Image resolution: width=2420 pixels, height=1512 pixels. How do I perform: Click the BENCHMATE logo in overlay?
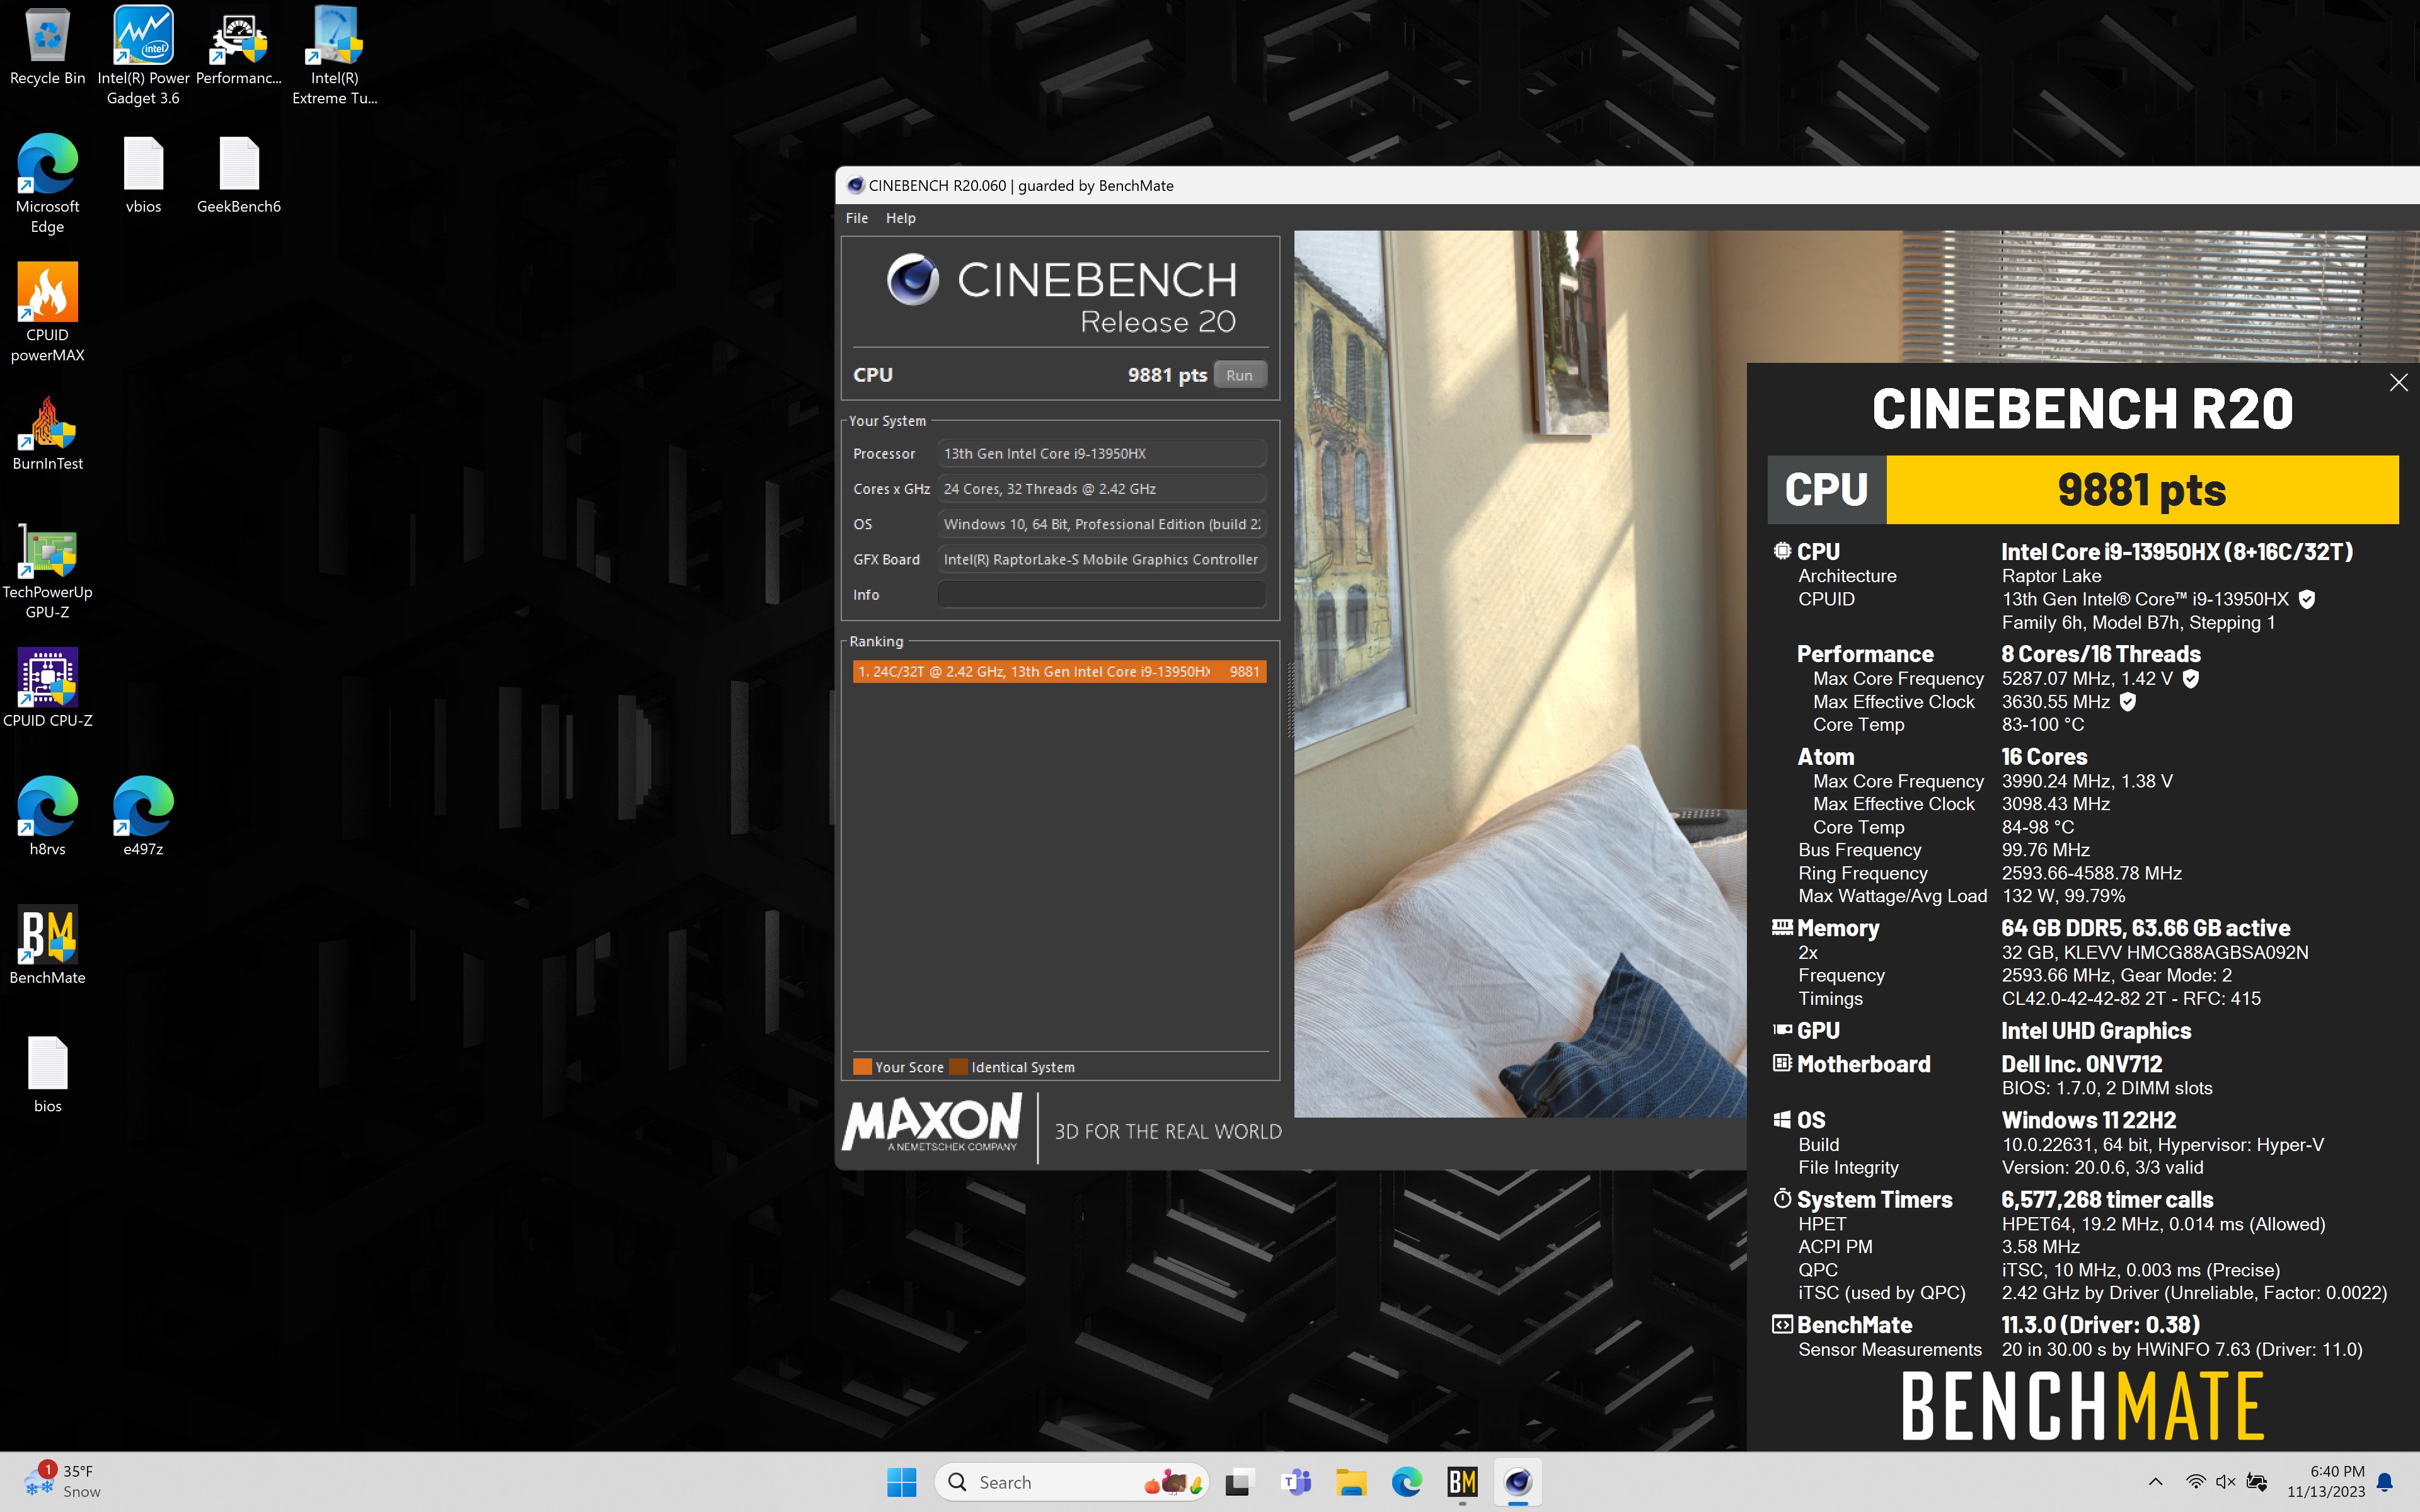2083,1406
